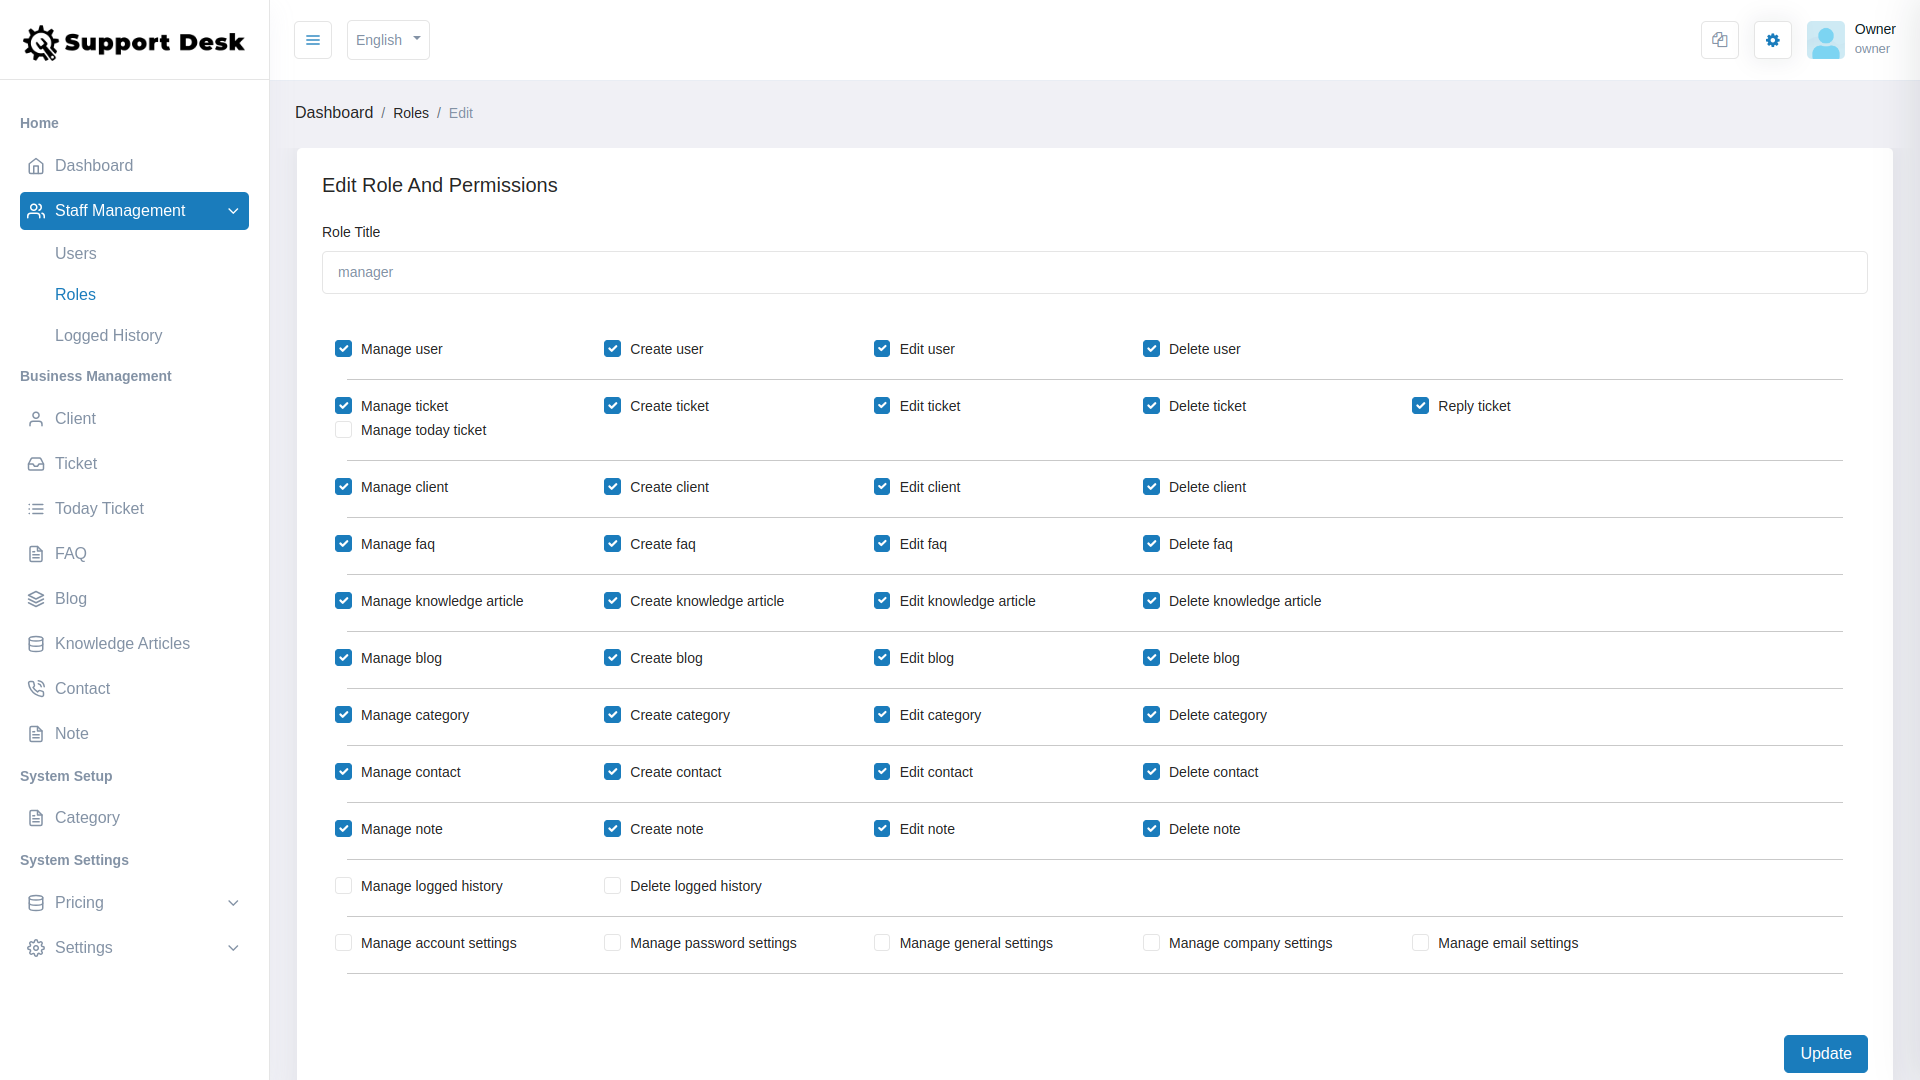Open the English language dropdown
The image size is (1920, 1080).
pyautogui.click(x=388, y=40)
